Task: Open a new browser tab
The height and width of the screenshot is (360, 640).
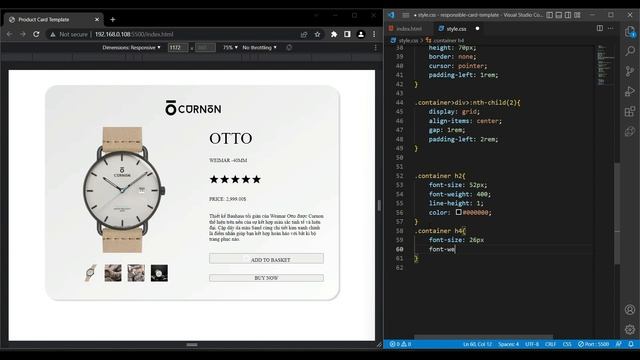Action: (x=113, y=19)
